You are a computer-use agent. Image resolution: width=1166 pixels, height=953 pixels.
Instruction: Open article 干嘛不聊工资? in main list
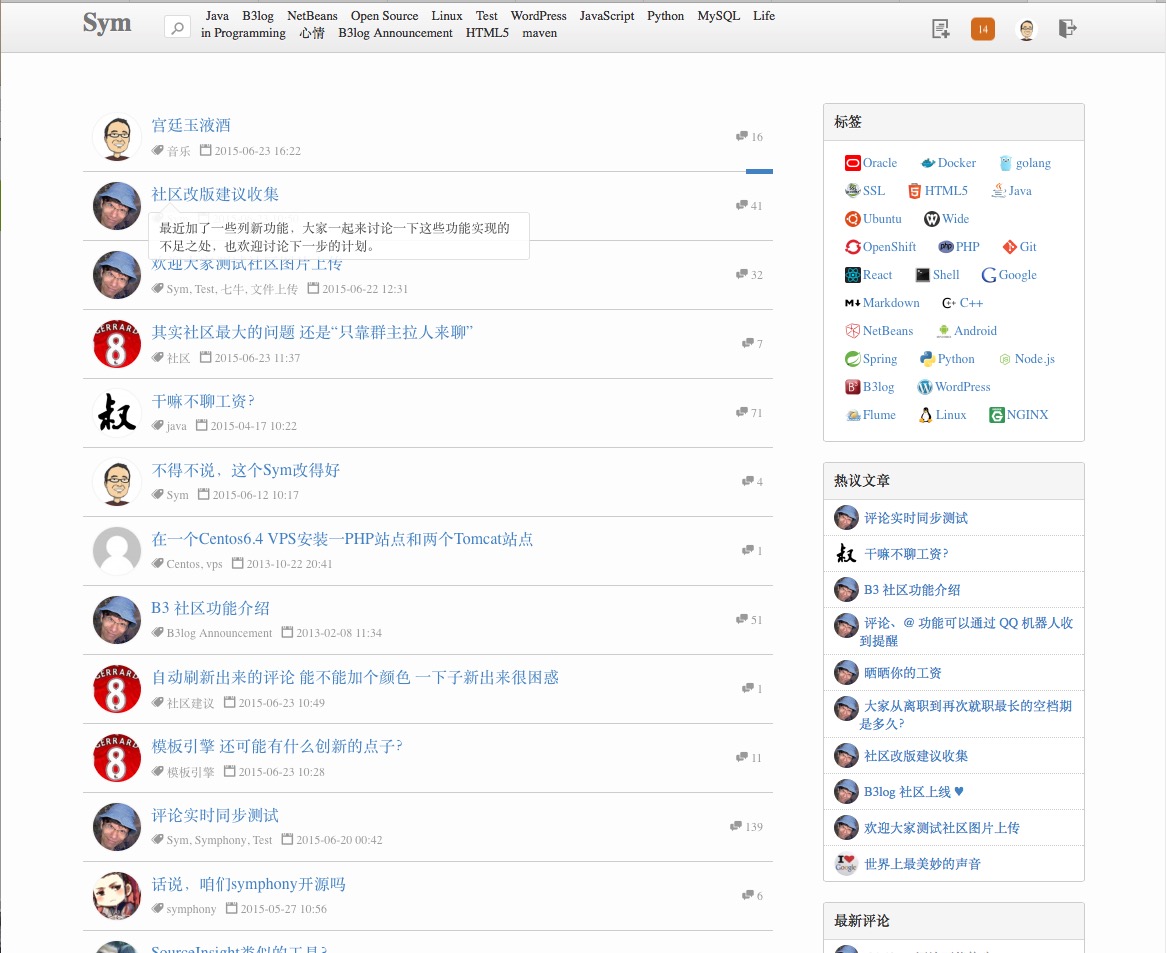pos(203,401)
